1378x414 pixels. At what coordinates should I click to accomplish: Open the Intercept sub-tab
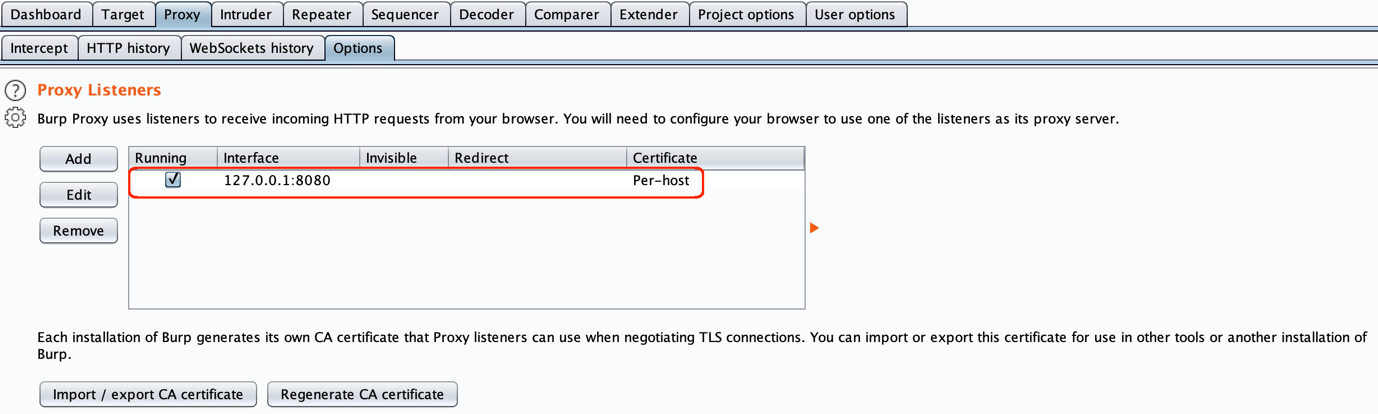click(39, 48)
